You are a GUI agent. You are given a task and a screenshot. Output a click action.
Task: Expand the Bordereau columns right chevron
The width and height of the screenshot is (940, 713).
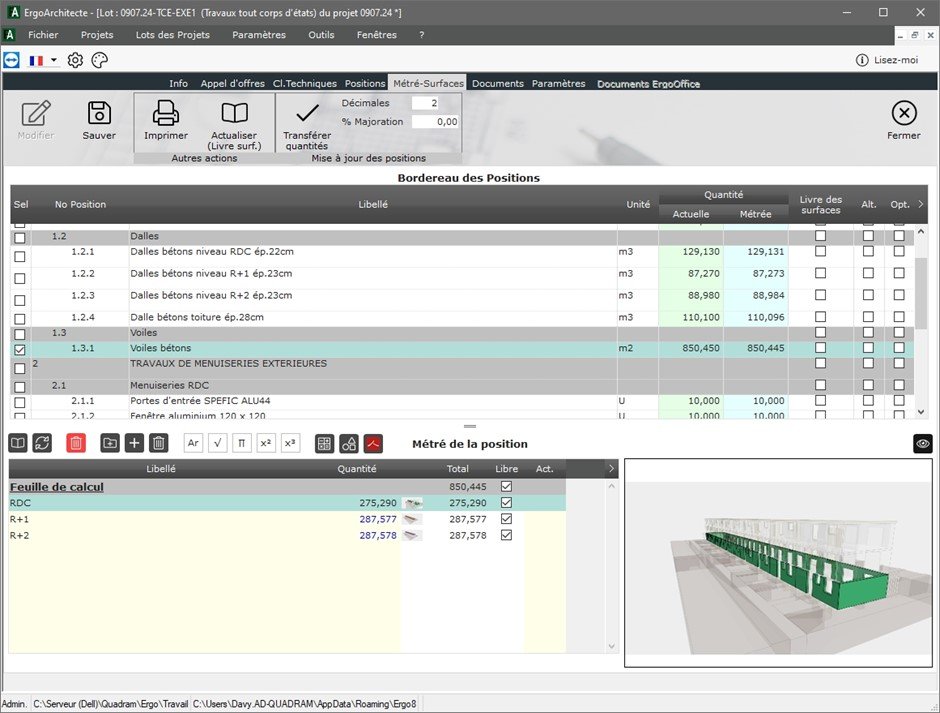click(x=920, y=204)
